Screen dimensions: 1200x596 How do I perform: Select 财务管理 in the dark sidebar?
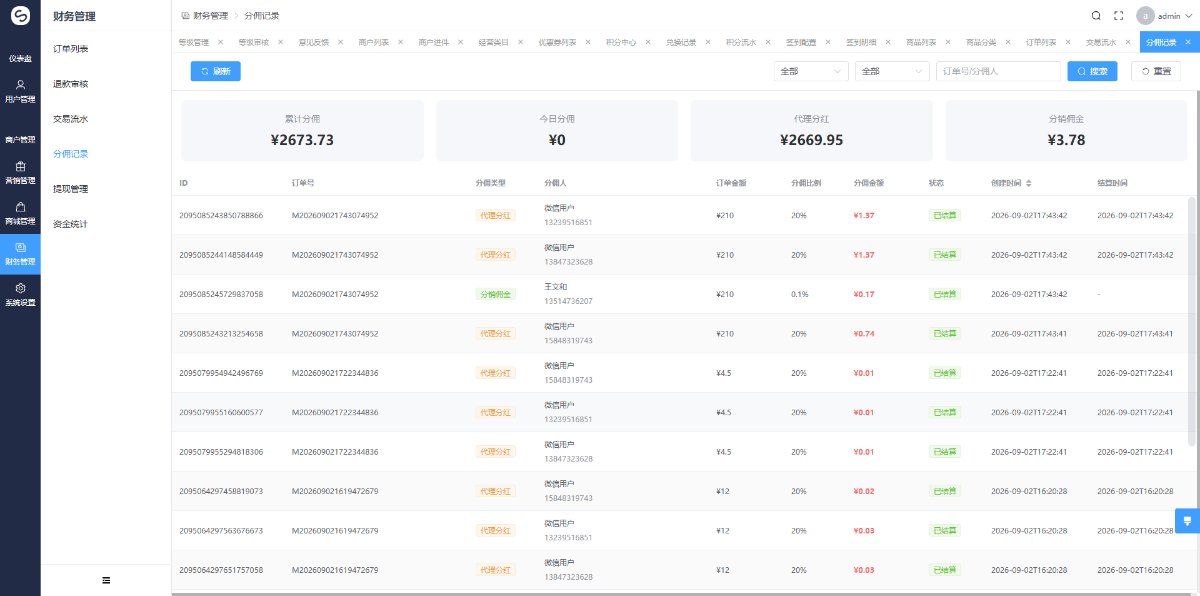pyautogui.click(x=20, y=253)
